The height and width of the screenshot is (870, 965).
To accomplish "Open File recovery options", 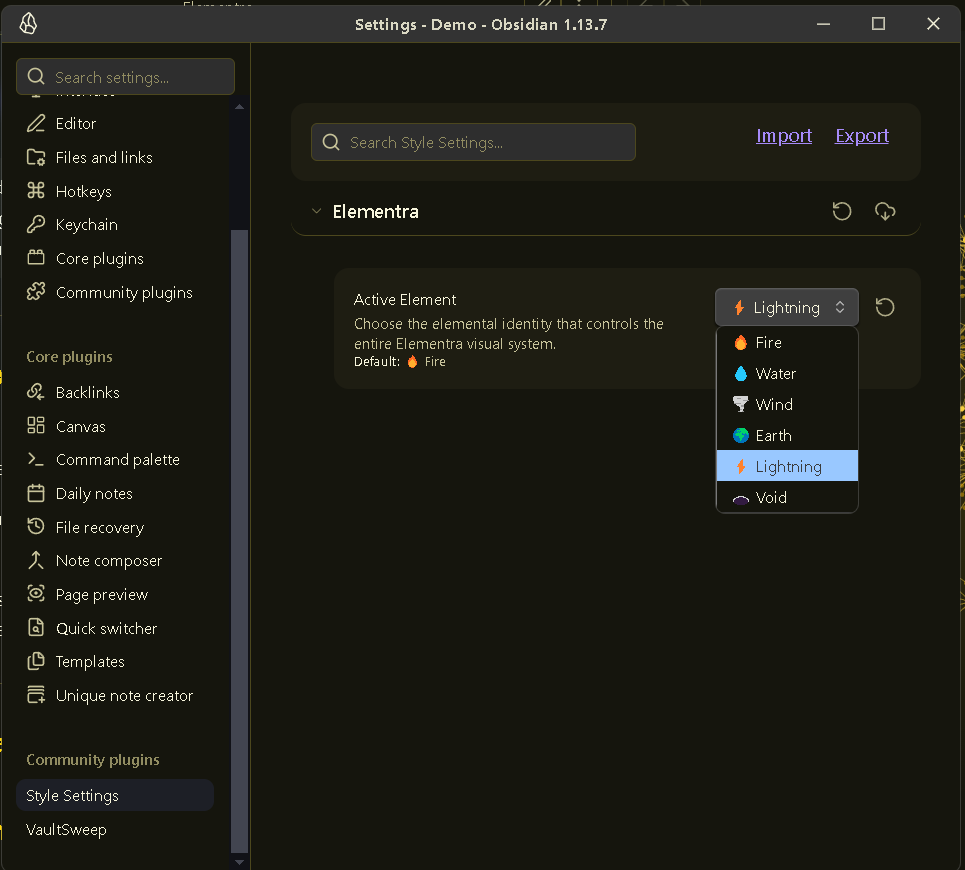I will point(115,527).
